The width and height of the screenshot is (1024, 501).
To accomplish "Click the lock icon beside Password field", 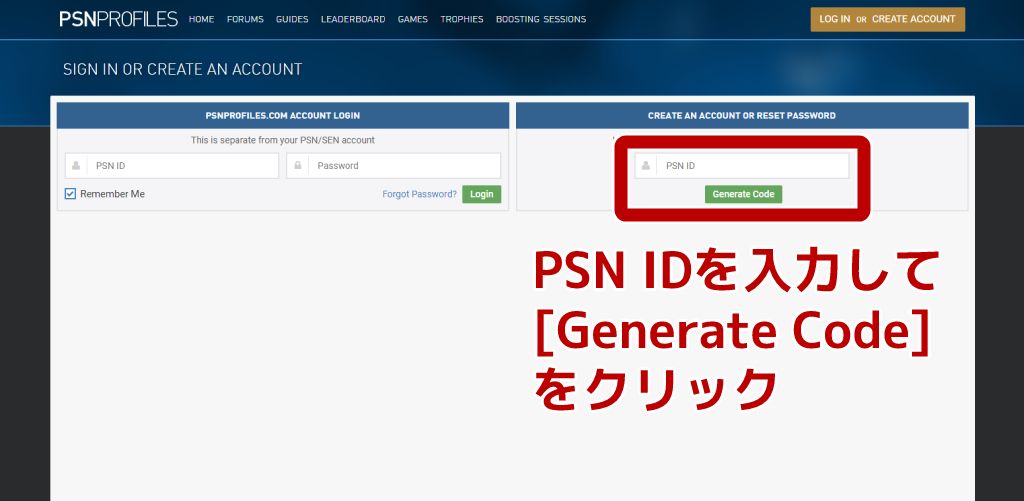I will [298, 166].
